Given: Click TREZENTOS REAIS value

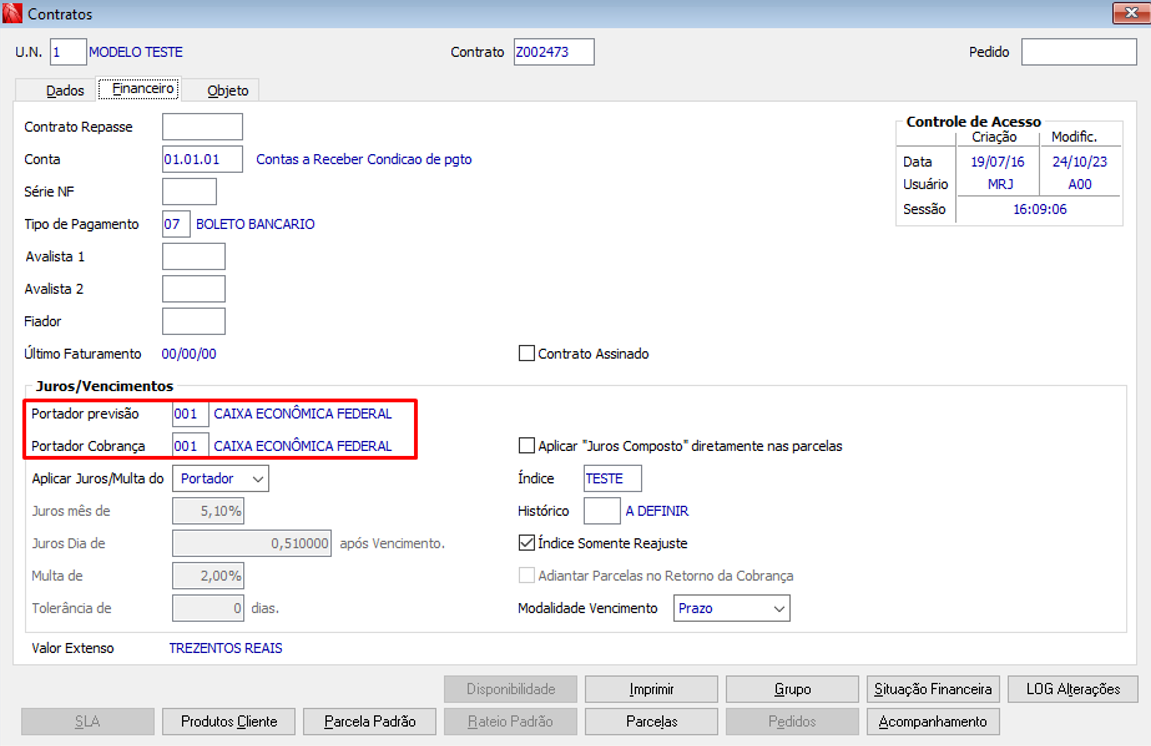Looking at the screenshot, I should click(225, 648).
